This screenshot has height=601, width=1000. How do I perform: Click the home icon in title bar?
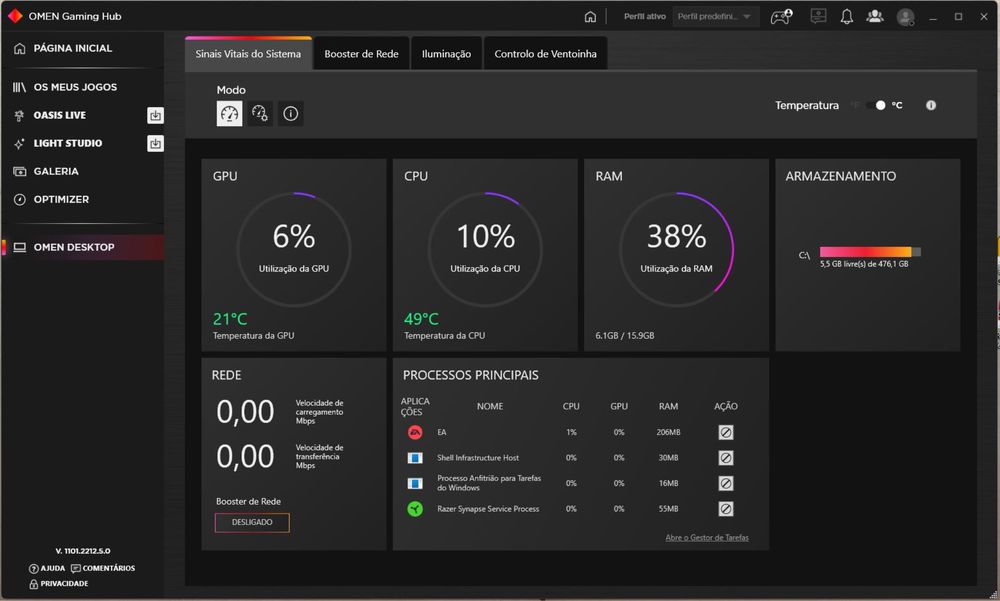click(591, 17)
